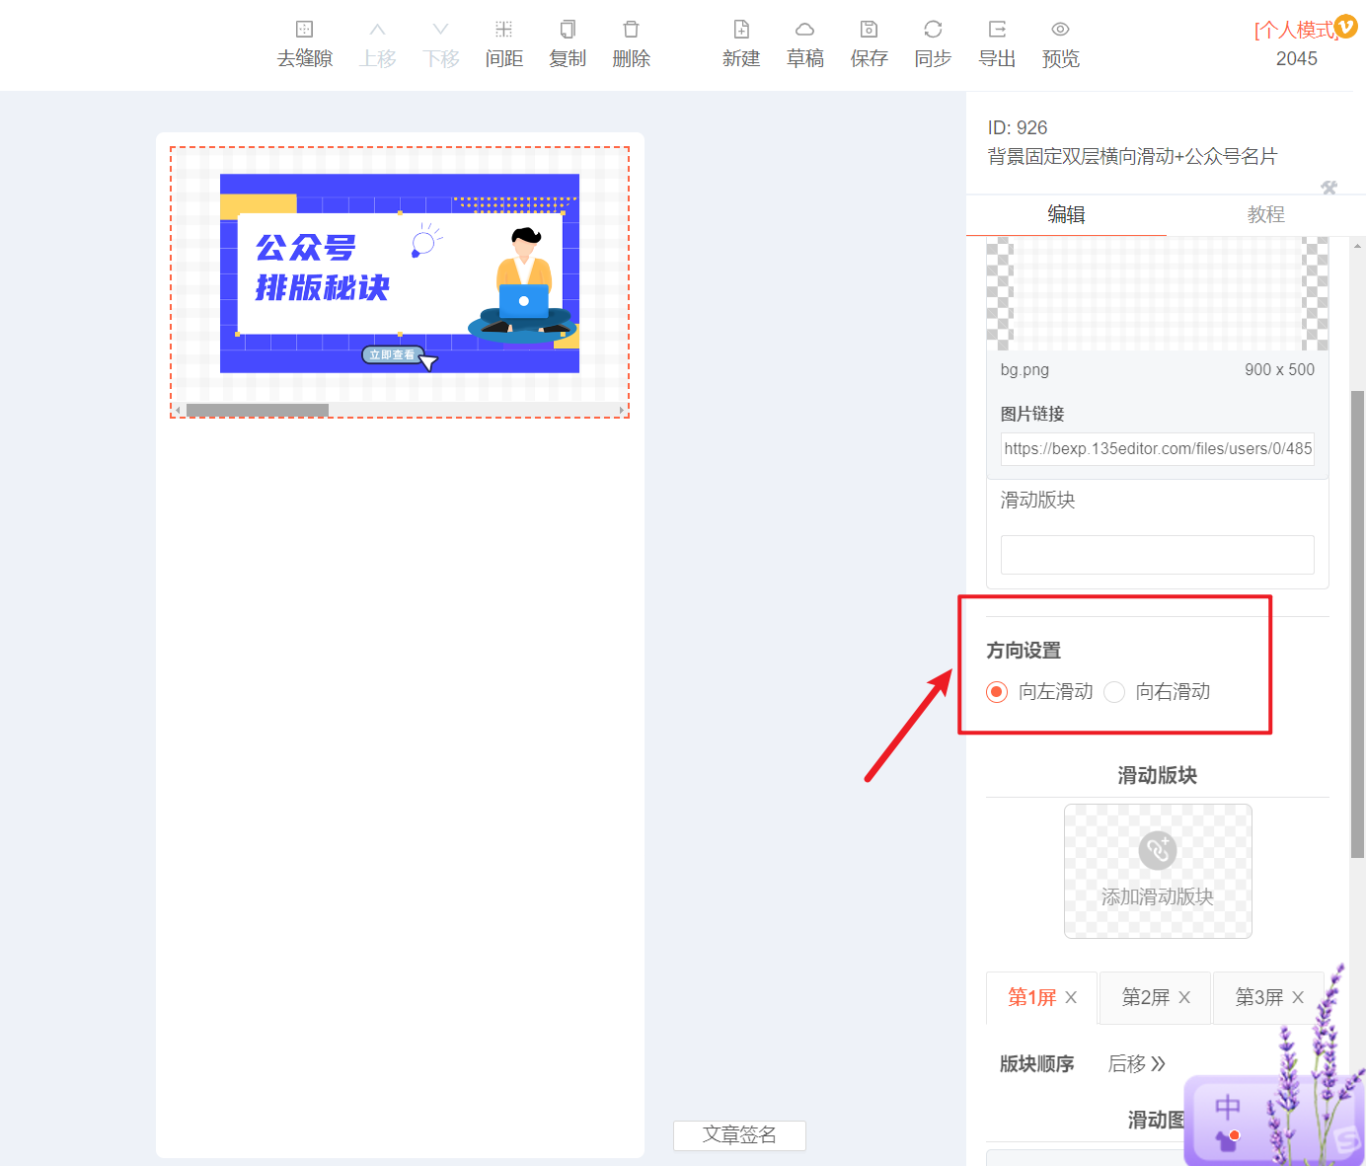Close the 第1屏 tab with its X
The image size is (1366, 1166).
(1071, 997)
